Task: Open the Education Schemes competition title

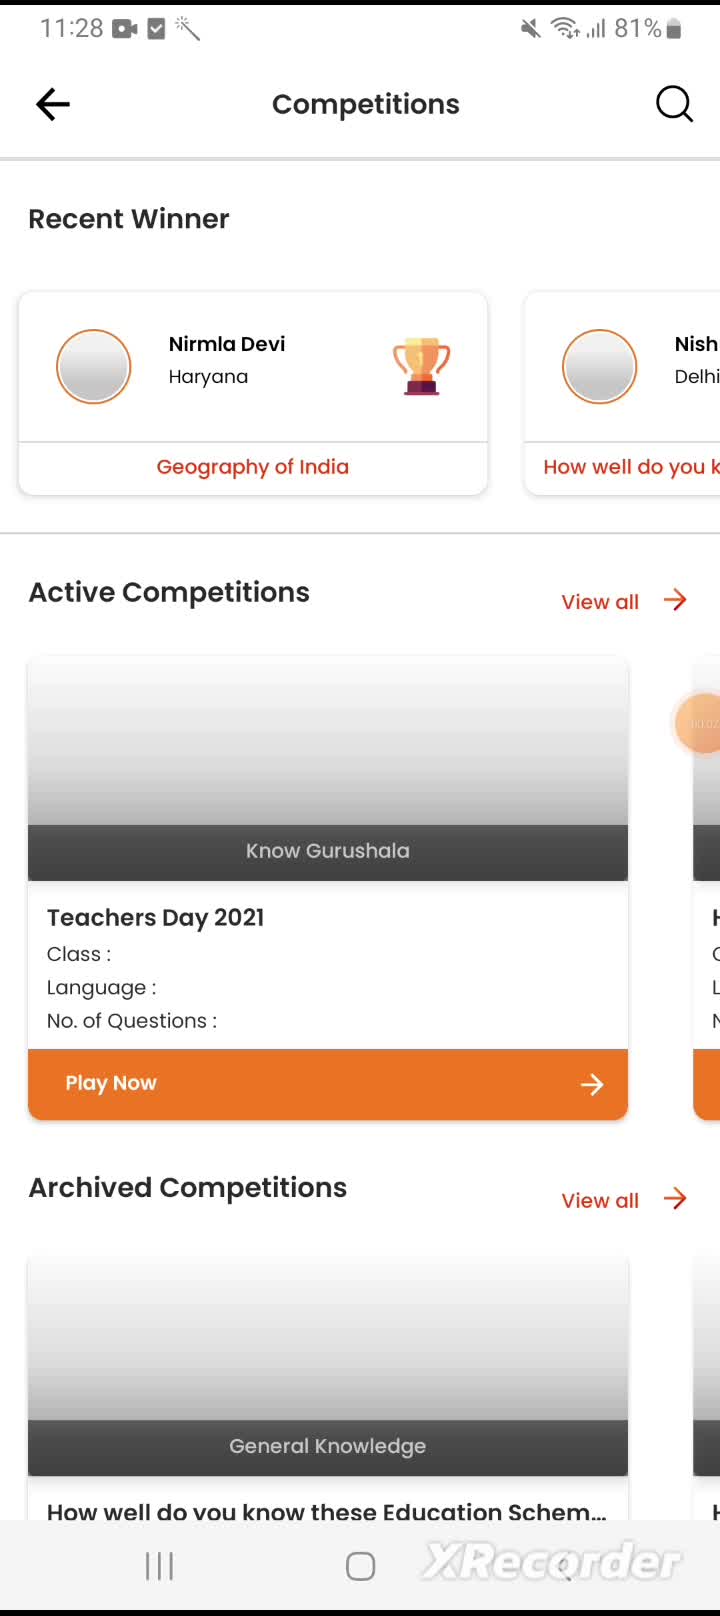Action: coord(327,1510)
